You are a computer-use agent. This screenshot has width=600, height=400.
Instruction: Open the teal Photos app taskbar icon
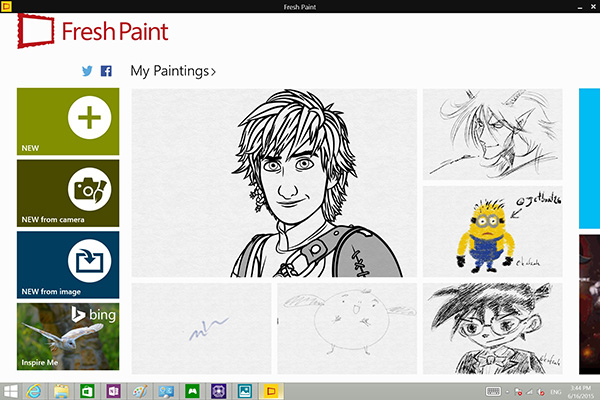pyautogui.click(x=245, y=391)
